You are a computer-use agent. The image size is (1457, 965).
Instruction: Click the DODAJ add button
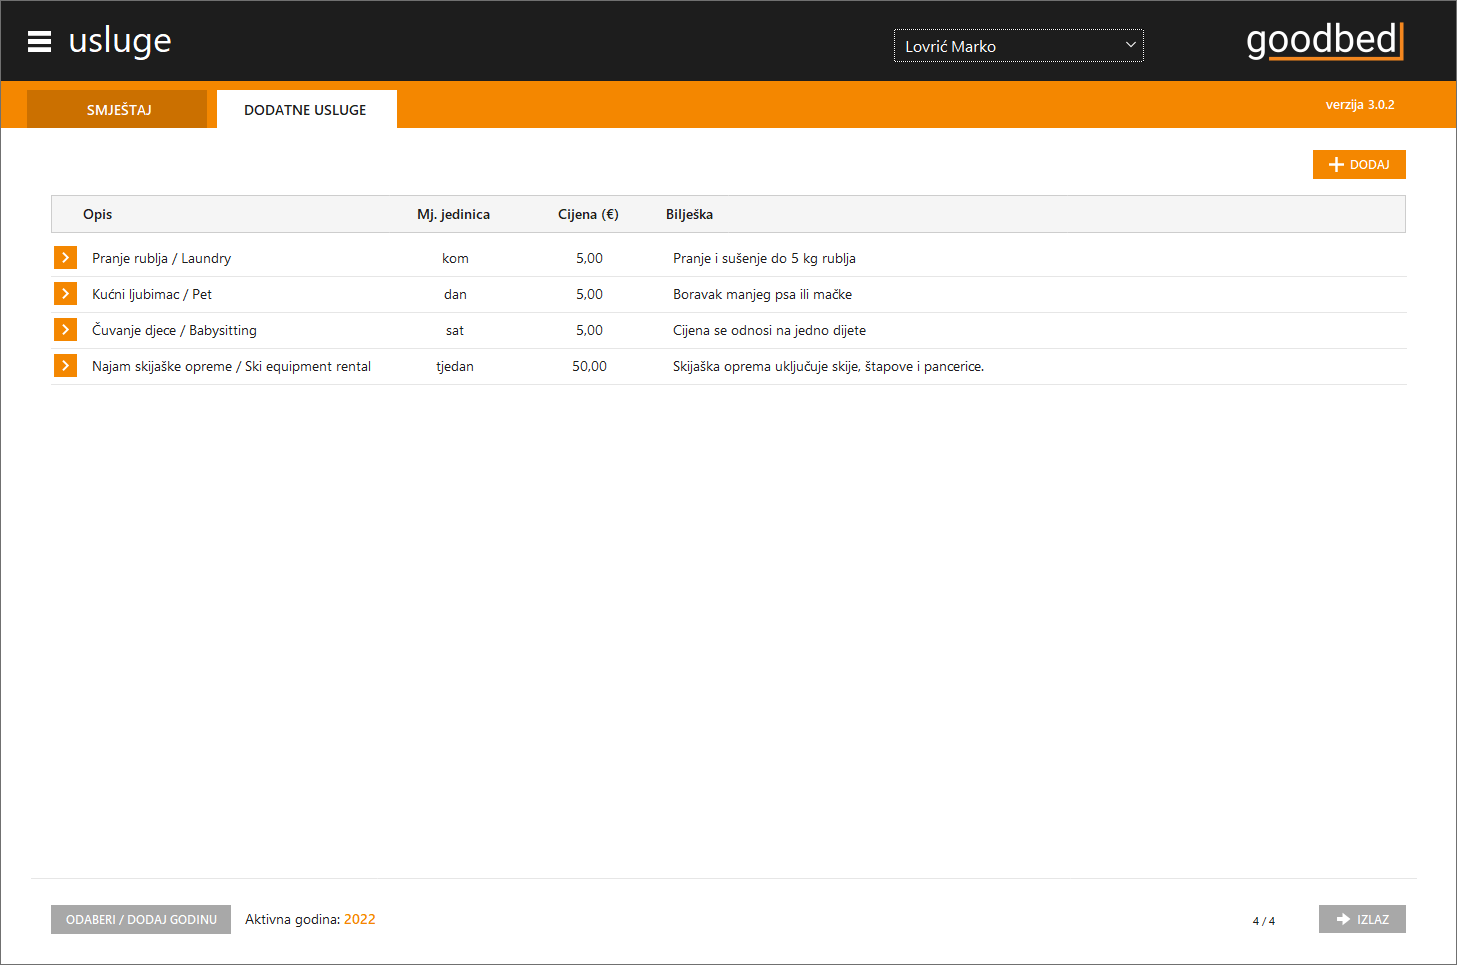pos(1359,165)
